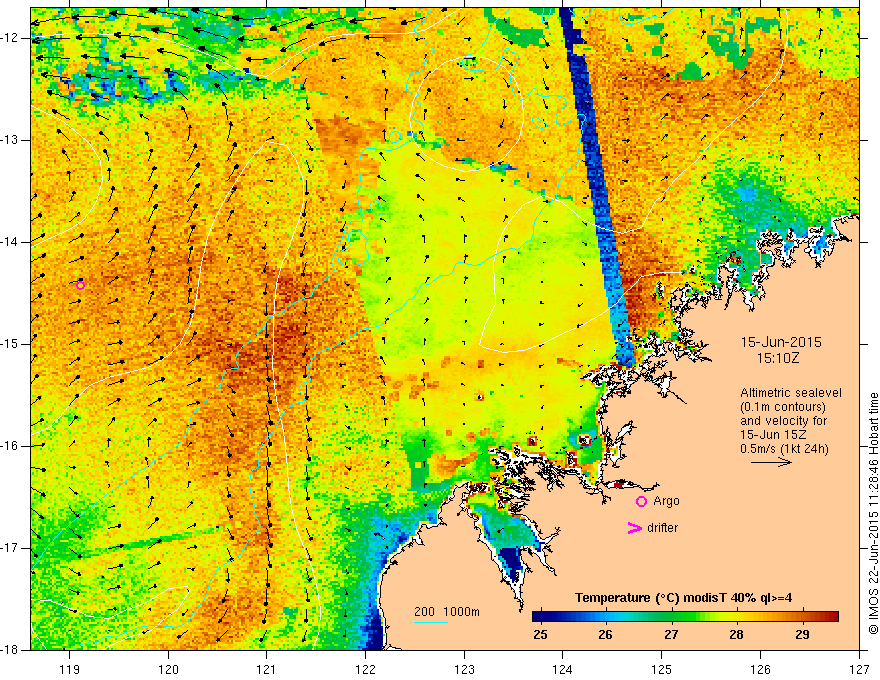This screenshot has width=880, height=680.
Task: Click the dark blue cold water in the gulf
Action: (x=511, y=564)
